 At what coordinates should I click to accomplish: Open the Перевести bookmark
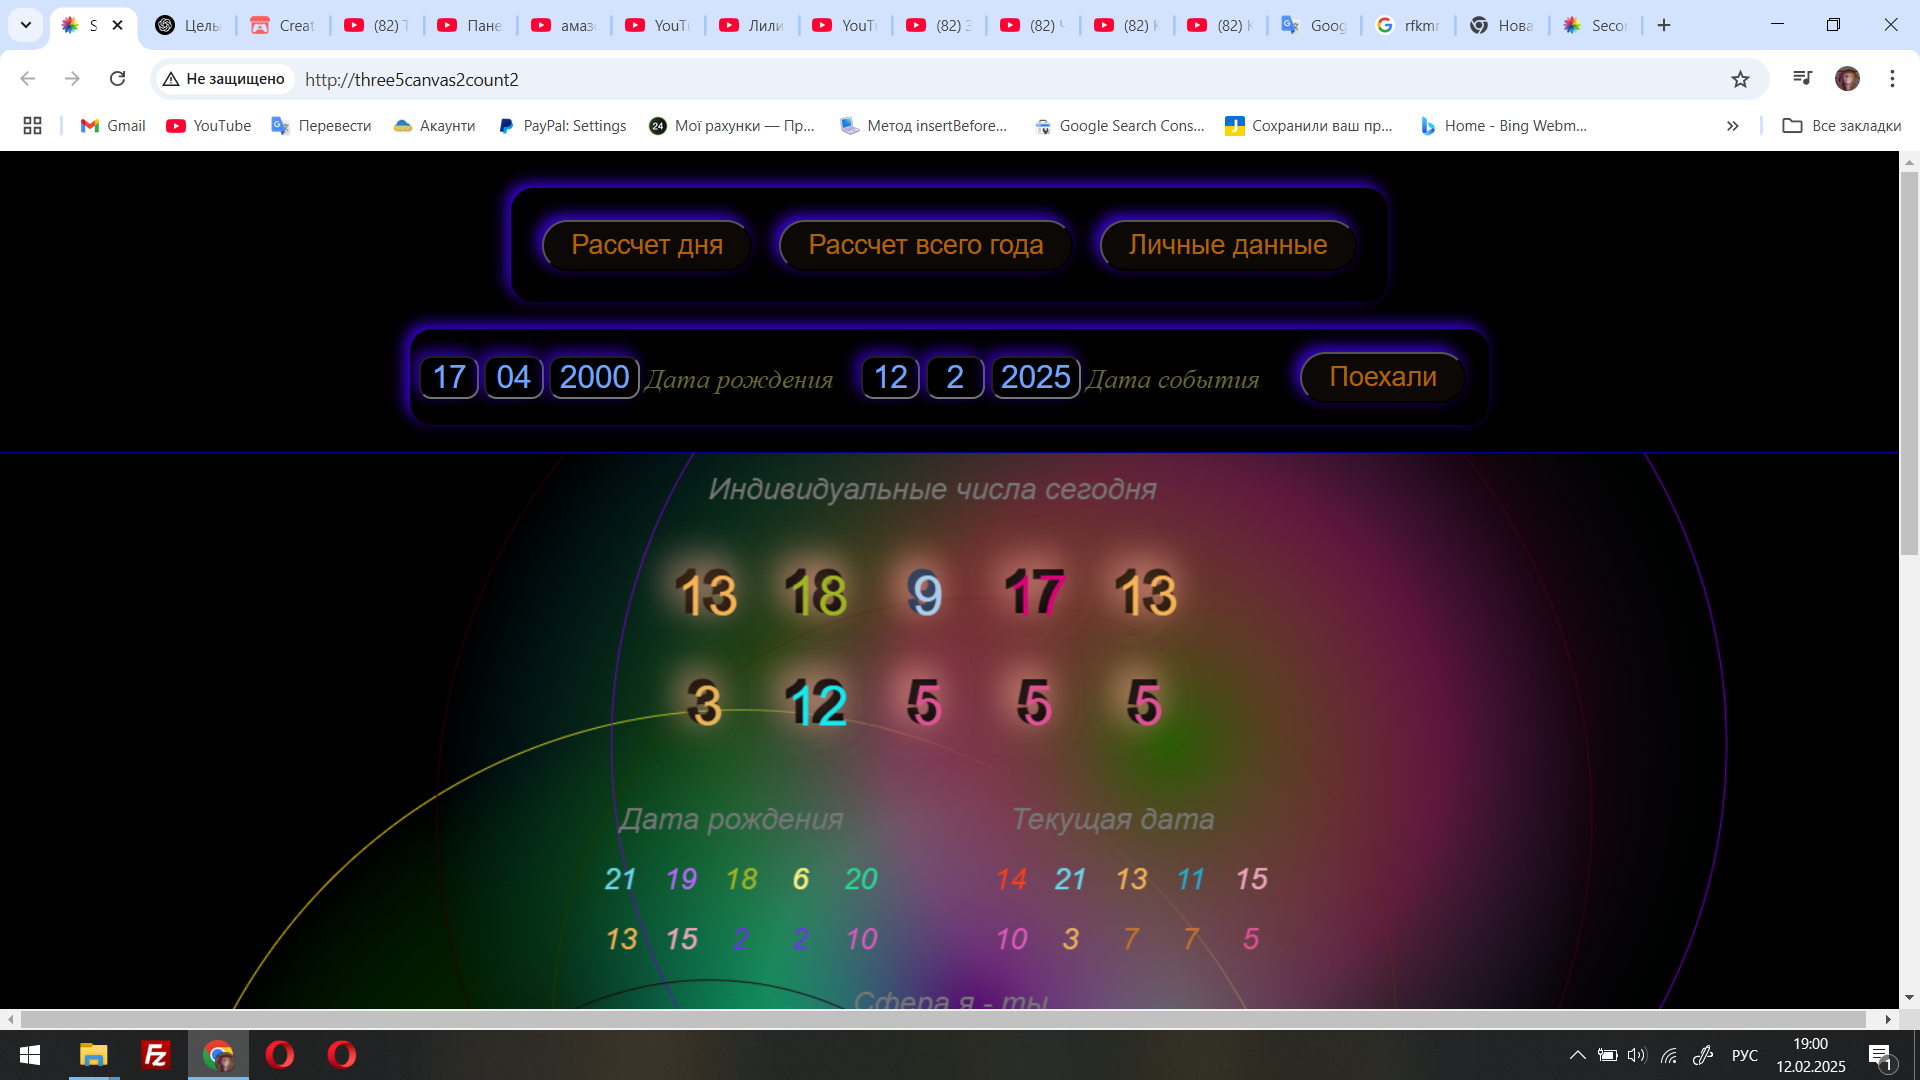point(321,126)
